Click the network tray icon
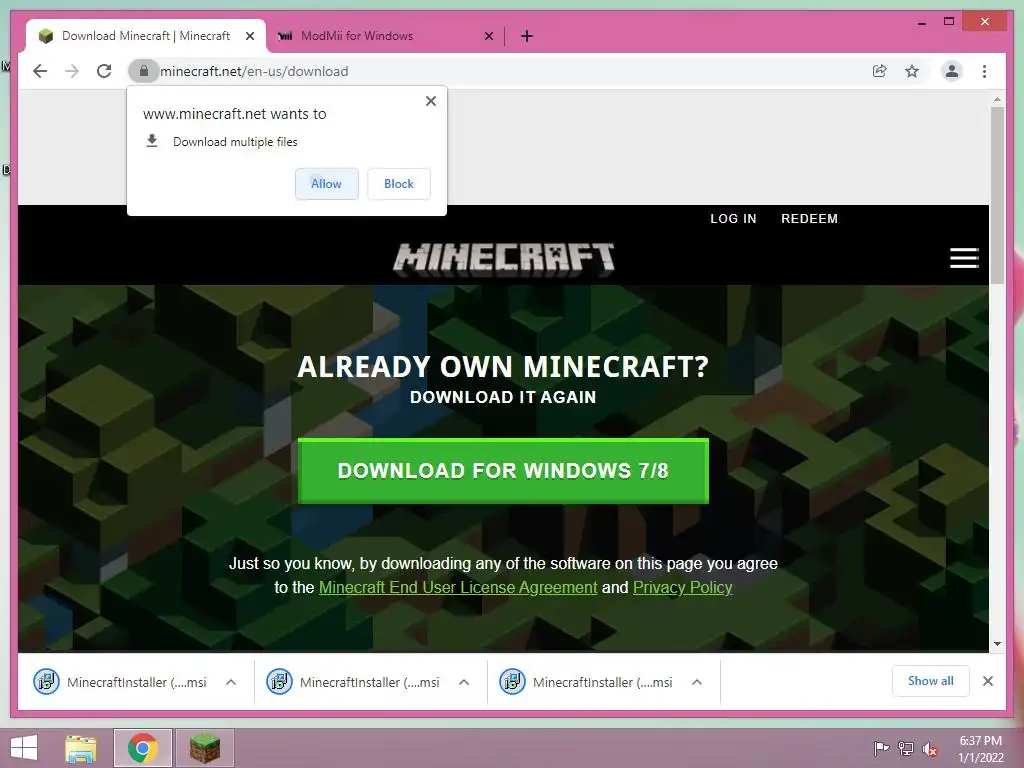 point(905,748)
